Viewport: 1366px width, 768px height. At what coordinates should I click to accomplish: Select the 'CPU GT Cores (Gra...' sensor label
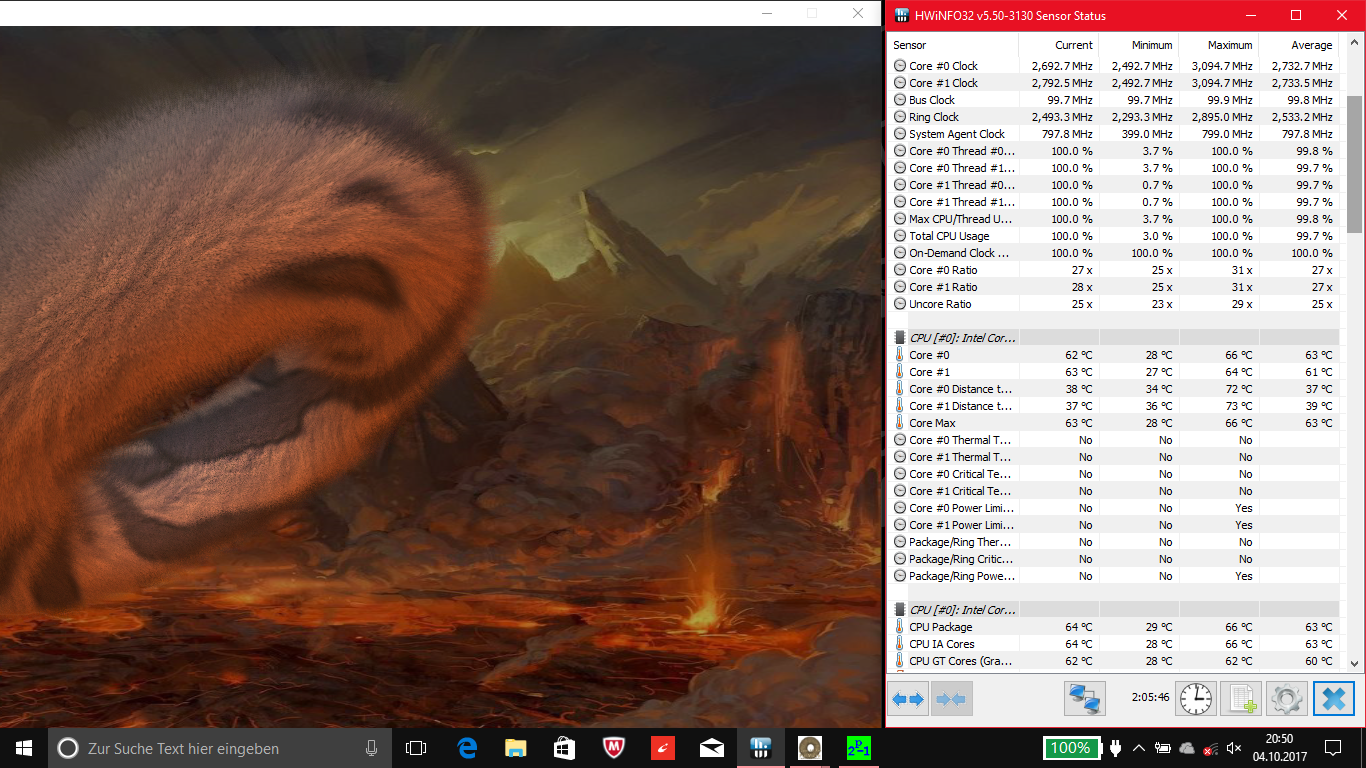[961, 661]
